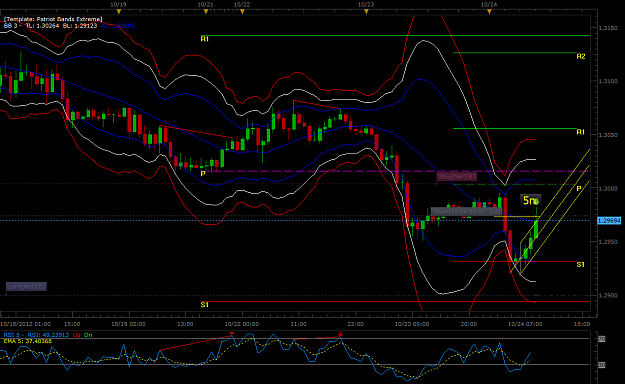
Task: Click the 10/18/2012 01:00 time label
Action: click(26, 324)
